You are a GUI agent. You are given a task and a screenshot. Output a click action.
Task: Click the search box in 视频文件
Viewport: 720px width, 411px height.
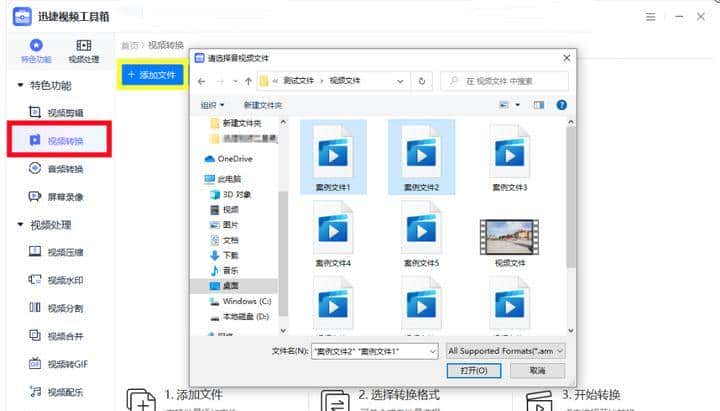click(x=504, y=81)
